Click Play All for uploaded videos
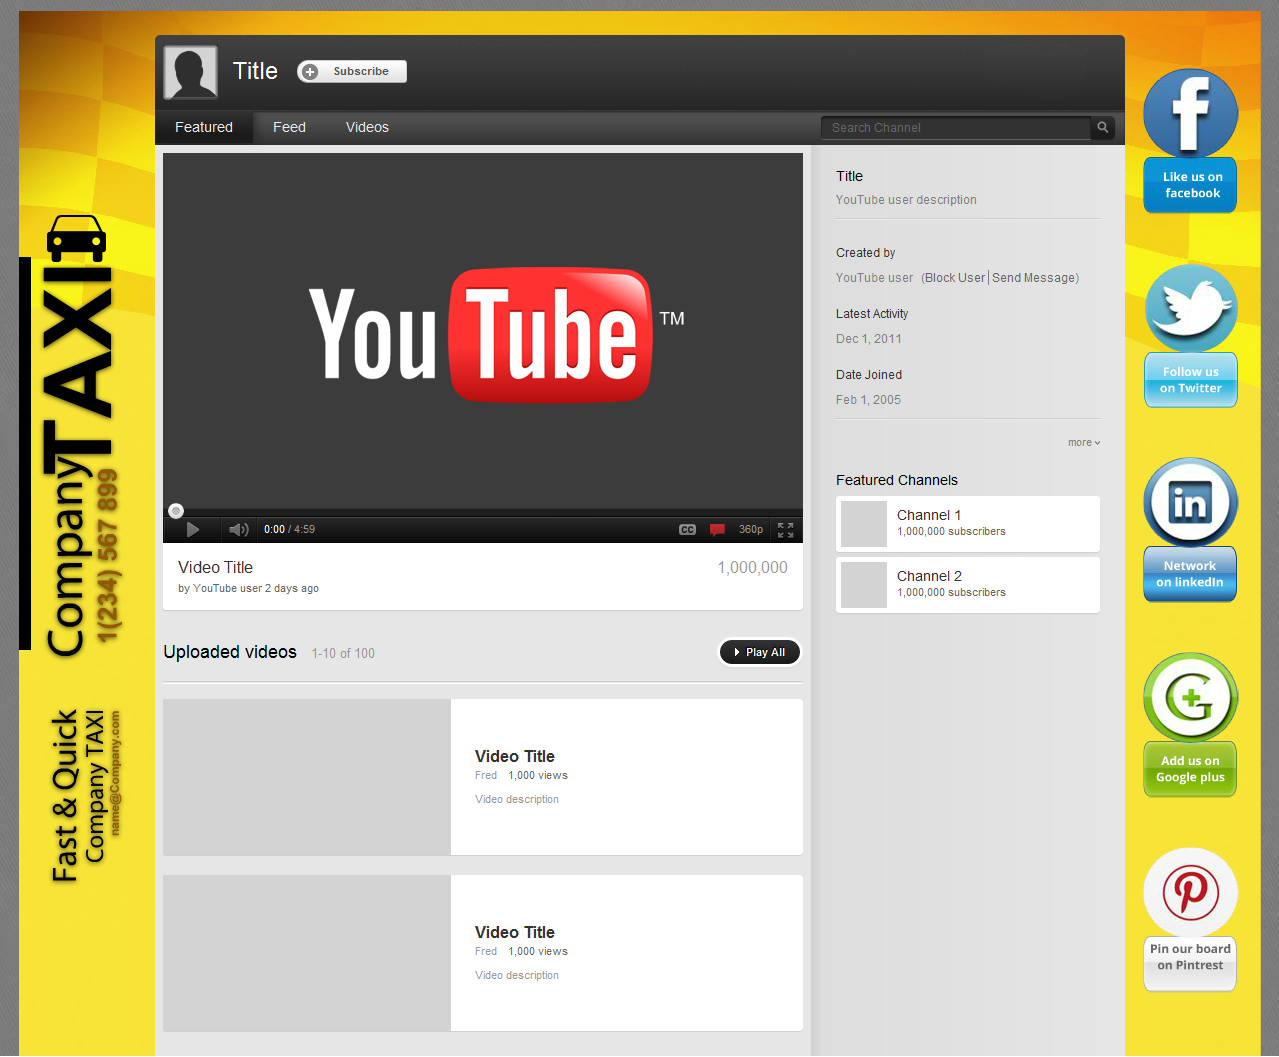Screen dimensions: 1279x1057 759,652
